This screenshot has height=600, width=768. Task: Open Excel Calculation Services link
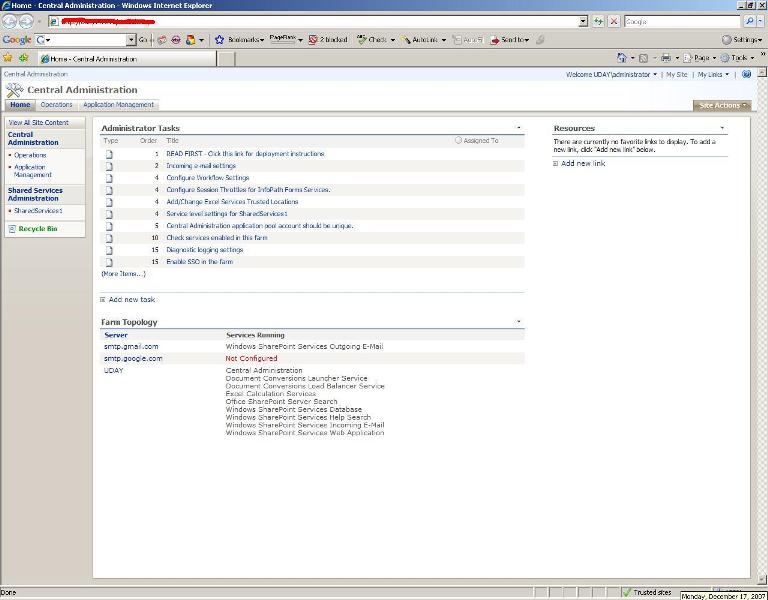pyautogui.click(x=271, y=394)
